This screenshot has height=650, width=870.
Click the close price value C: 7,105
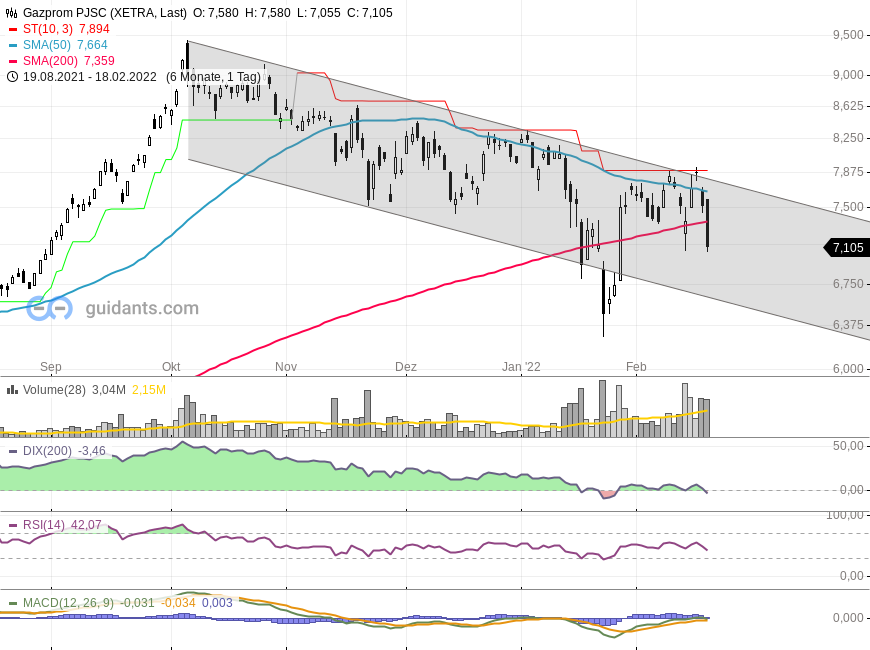pyautogui.click(x=370, y=13)
